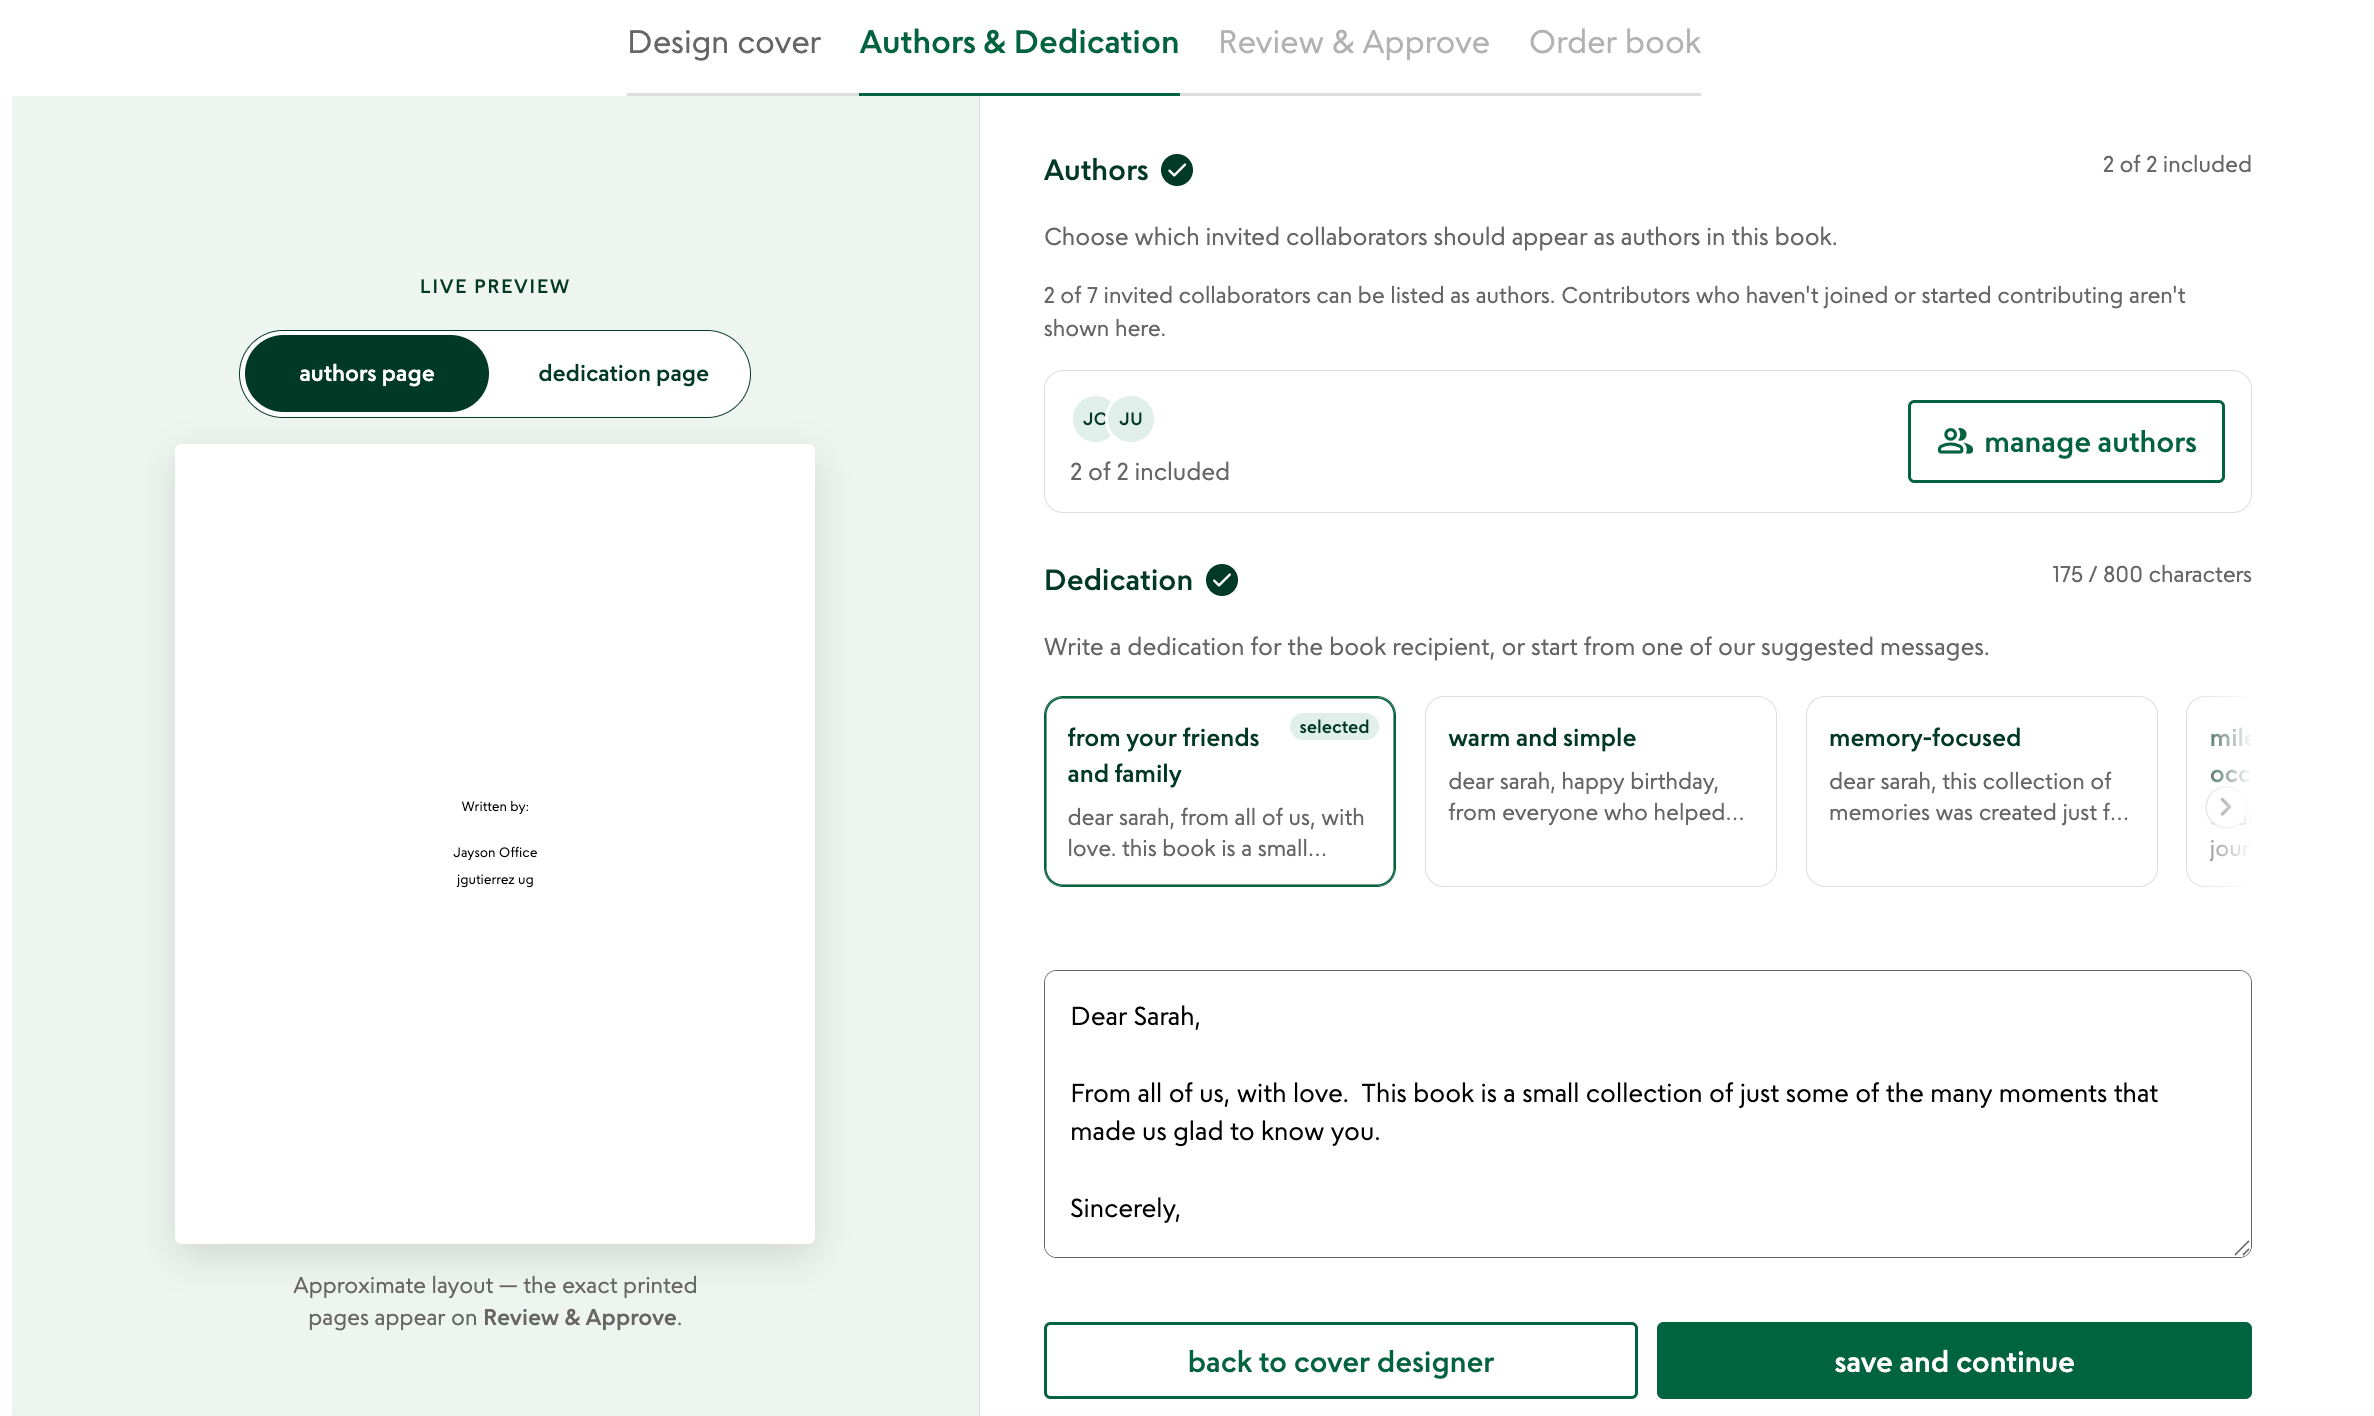Image resolution: width=2374 pixels, height=1416 pixels.
Task: Click the next arrow on suggested messages
Action: pos(2225,807)
